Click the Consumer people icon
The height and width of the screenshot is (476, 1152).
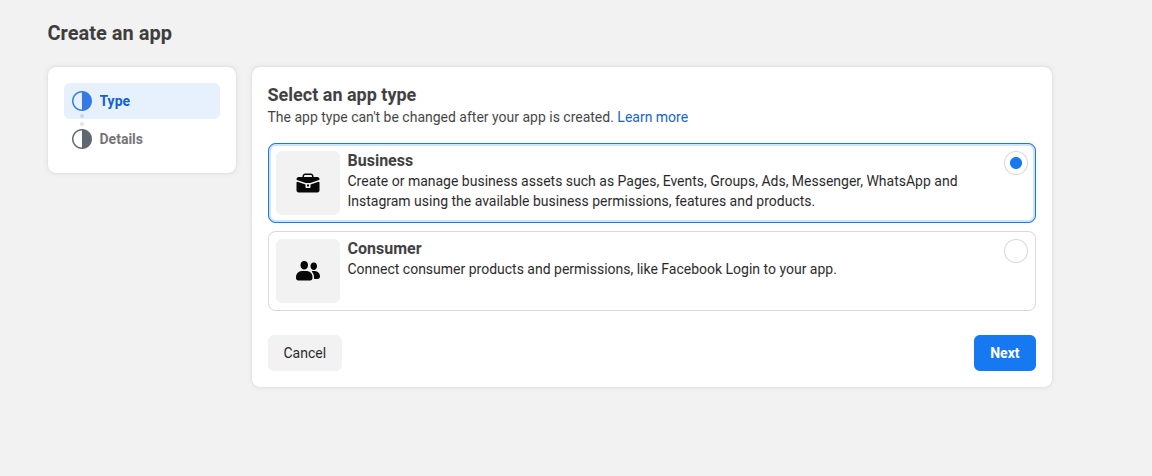click(x=308, y=271)
